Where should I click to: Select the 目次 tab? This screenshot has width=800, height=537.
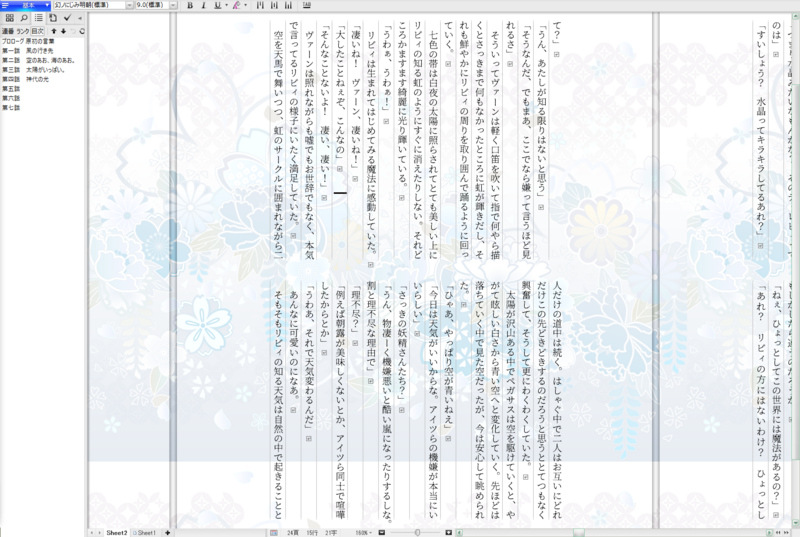(38, 31)
